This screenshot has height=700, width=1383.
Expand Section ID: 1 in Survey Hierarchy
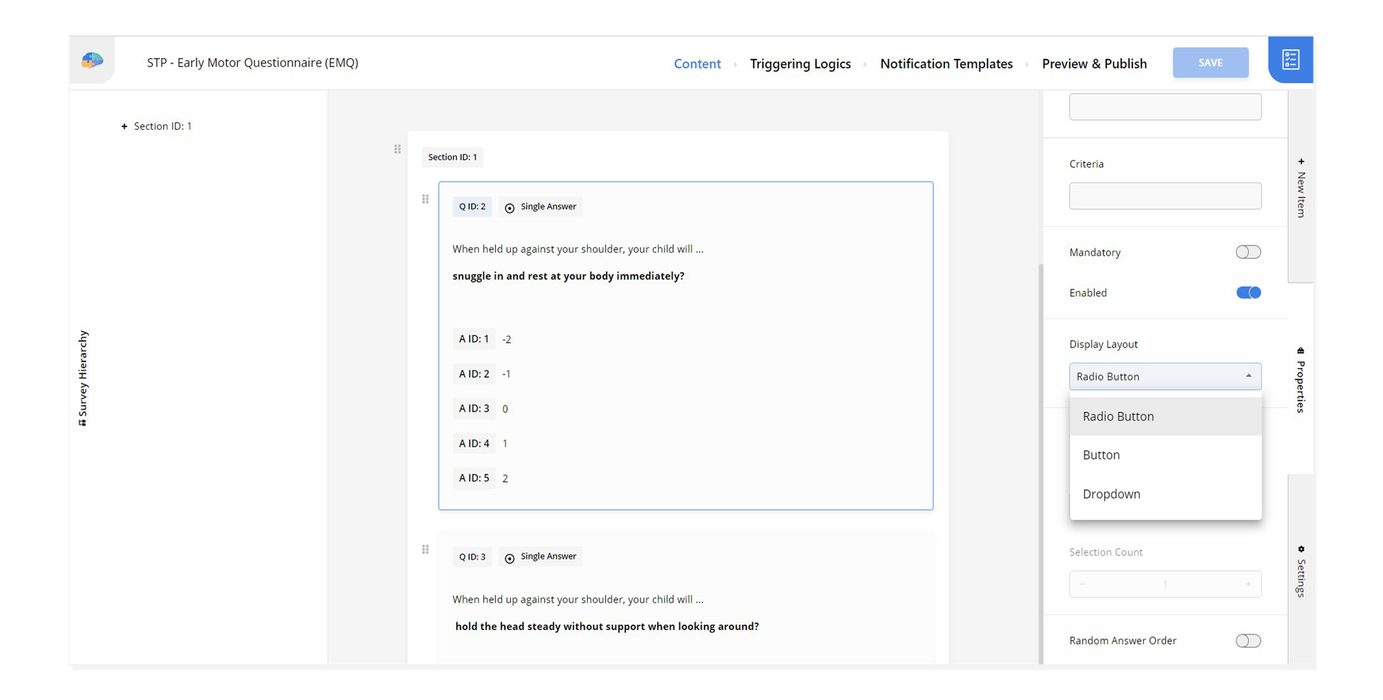123,125
